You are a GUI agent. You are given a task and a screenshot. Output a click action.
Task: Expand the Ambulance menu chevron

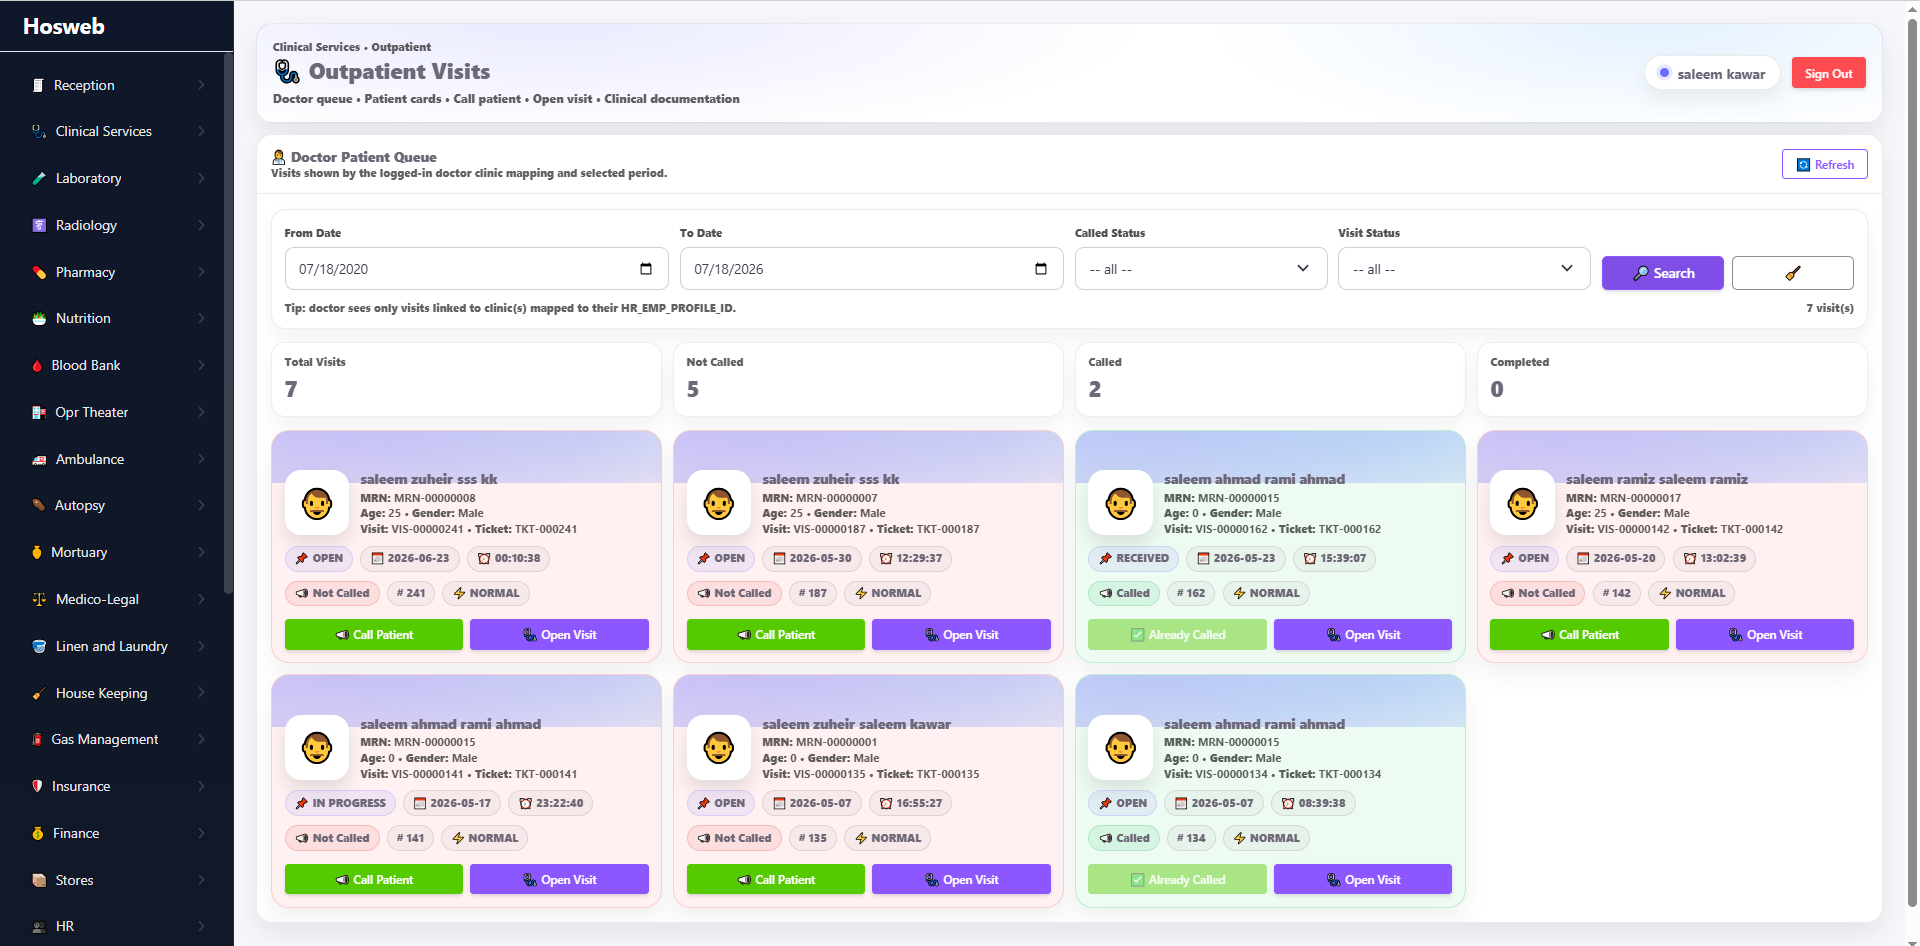201,459
